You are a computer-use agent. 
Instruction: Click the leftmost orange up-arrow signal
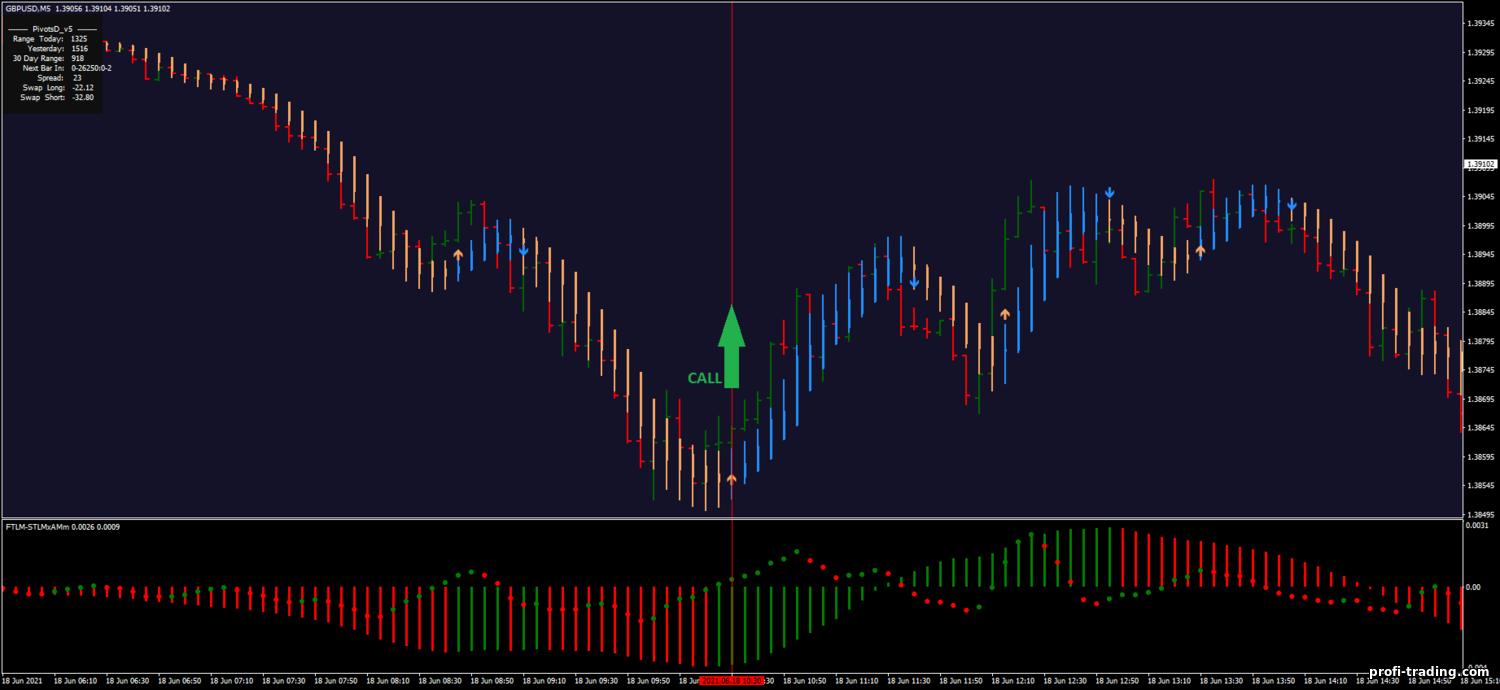coord(458,255)
